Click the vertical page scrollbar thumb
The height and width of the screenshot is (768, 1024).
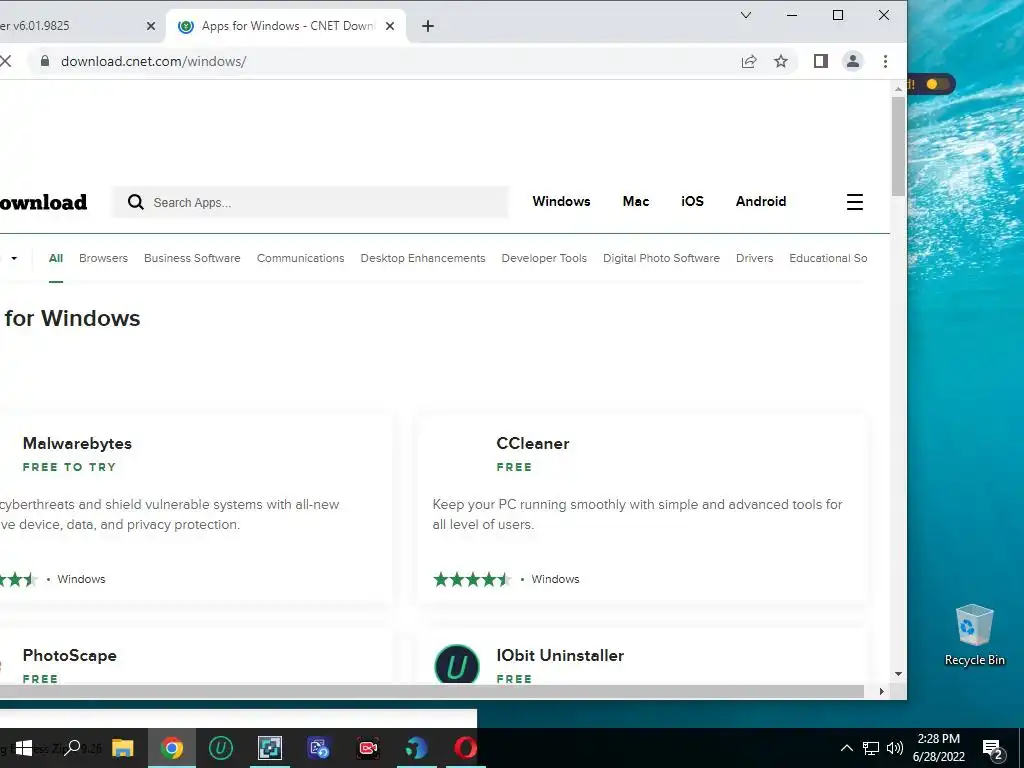(x=899, y=146)
